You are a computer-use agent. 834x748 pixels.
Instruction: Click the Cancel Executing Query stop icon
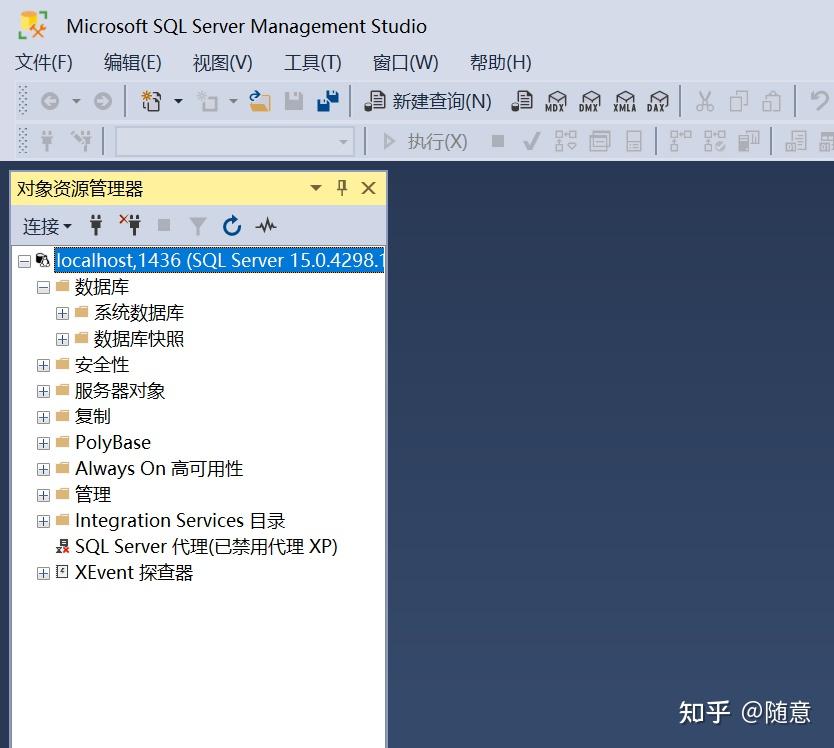click(498, 141)
